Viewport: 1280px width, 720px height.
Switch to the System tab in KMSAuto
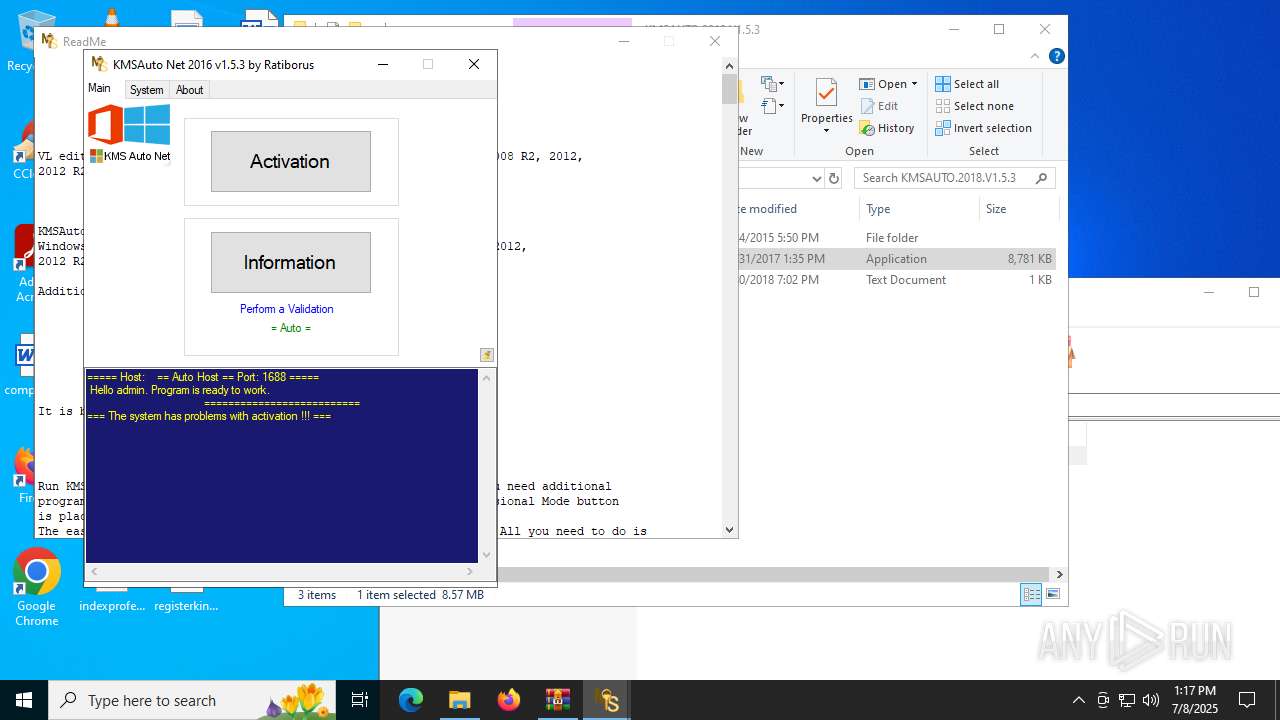pyautogui.click(x=146, y=90)
